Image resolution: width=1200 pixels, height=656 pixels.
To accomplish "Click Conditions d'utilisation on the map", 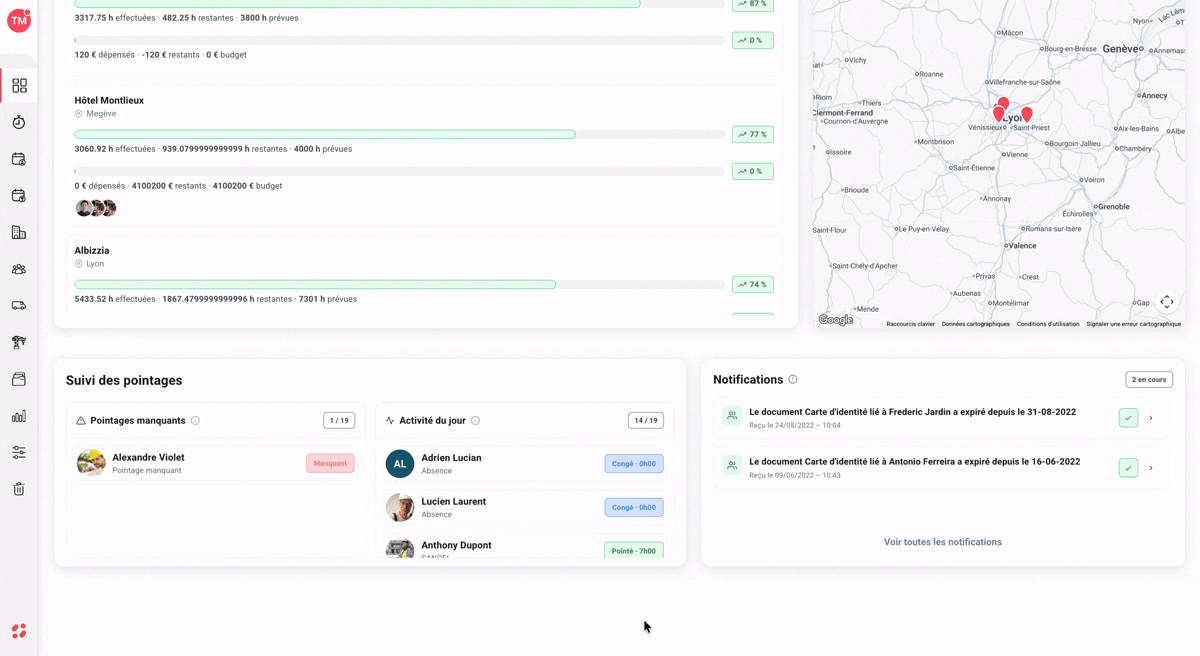I will 1048,324.
